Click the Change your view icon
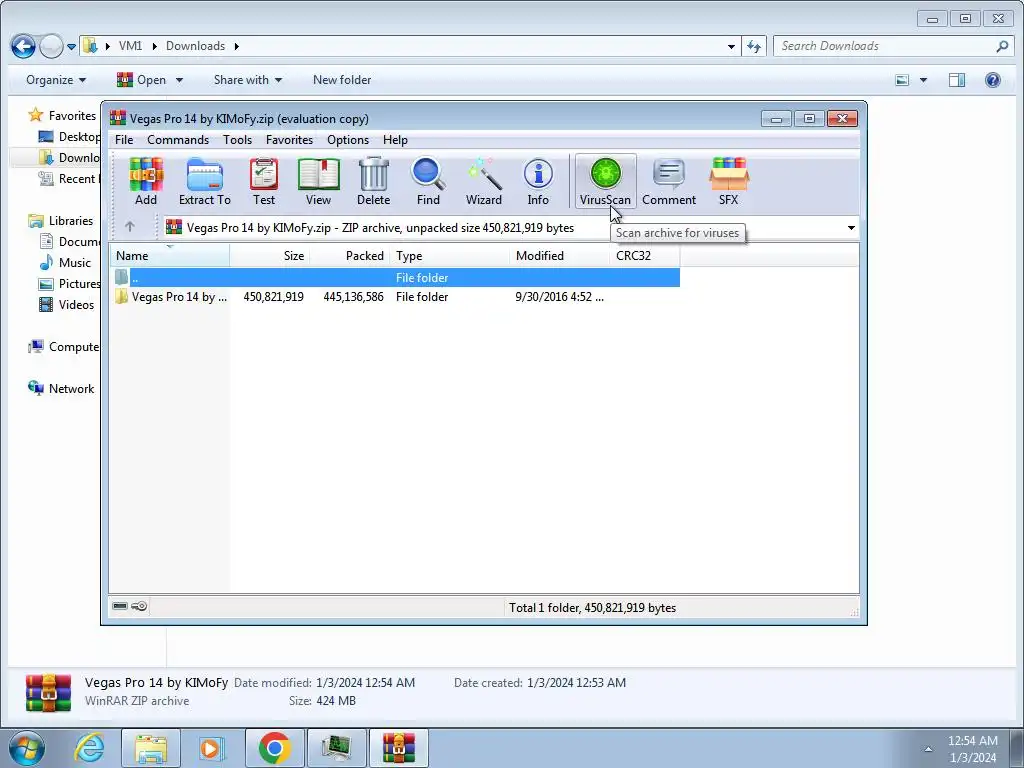The width and height of the screenshot is (1024, 768). click(902, 80)
